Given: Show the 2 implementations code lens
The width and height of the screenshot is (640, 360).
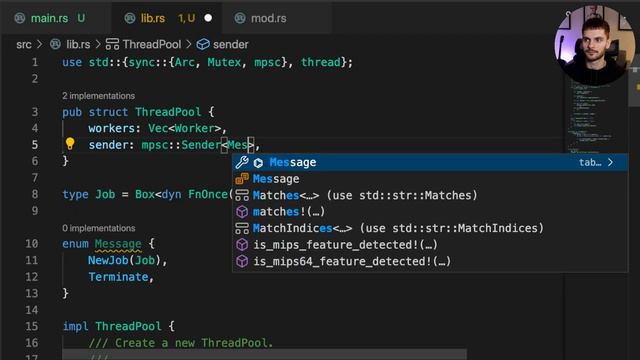Looking at the screenshot, I should 98,96.
